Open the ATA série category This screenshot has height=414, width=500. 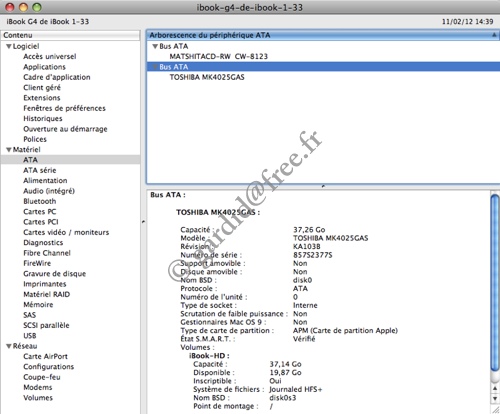(40, 170)
